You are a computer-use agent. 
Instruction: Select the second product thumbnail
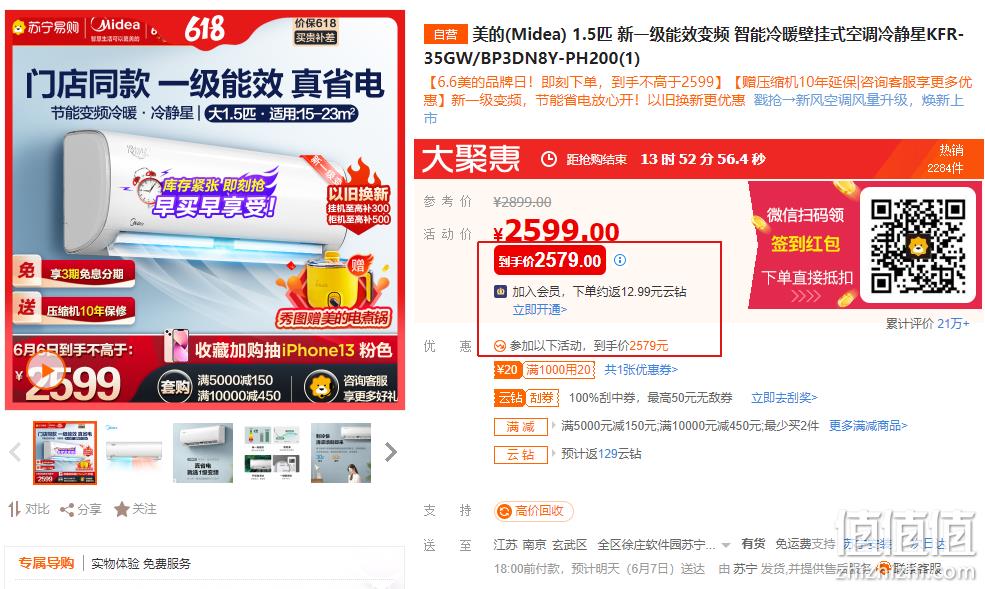134,453
